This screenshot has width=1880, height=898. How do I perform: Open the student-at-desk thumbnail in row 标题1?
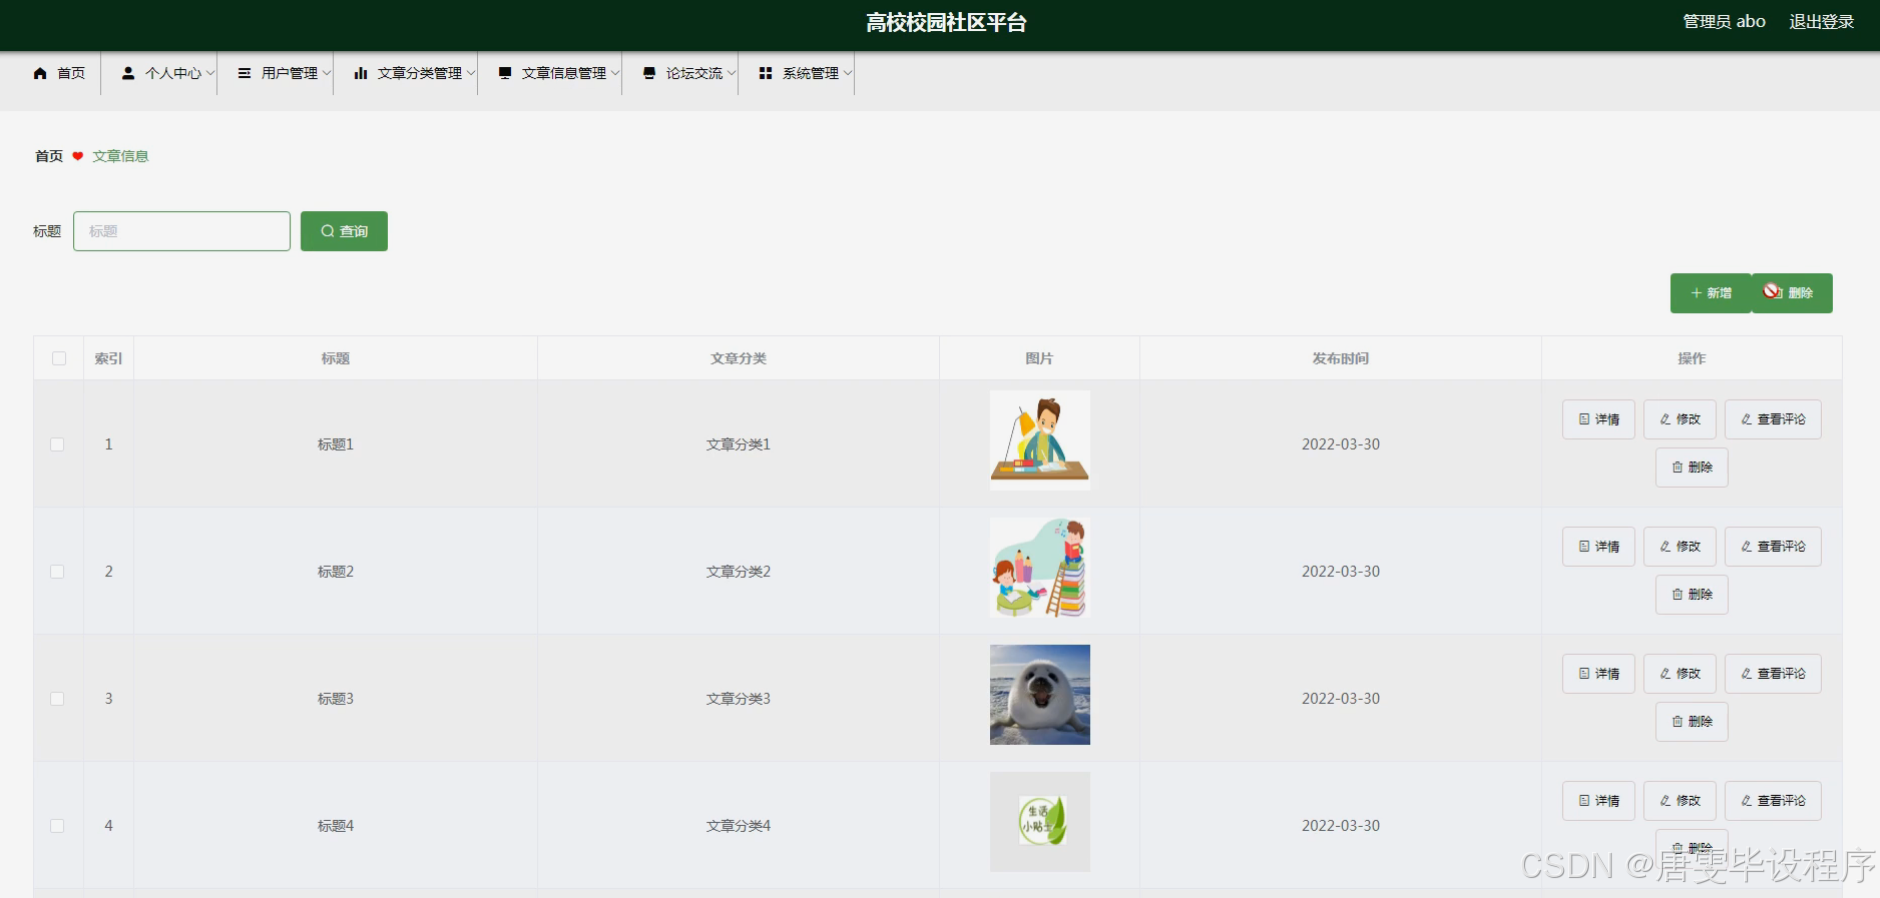[x=1040, y=440]
